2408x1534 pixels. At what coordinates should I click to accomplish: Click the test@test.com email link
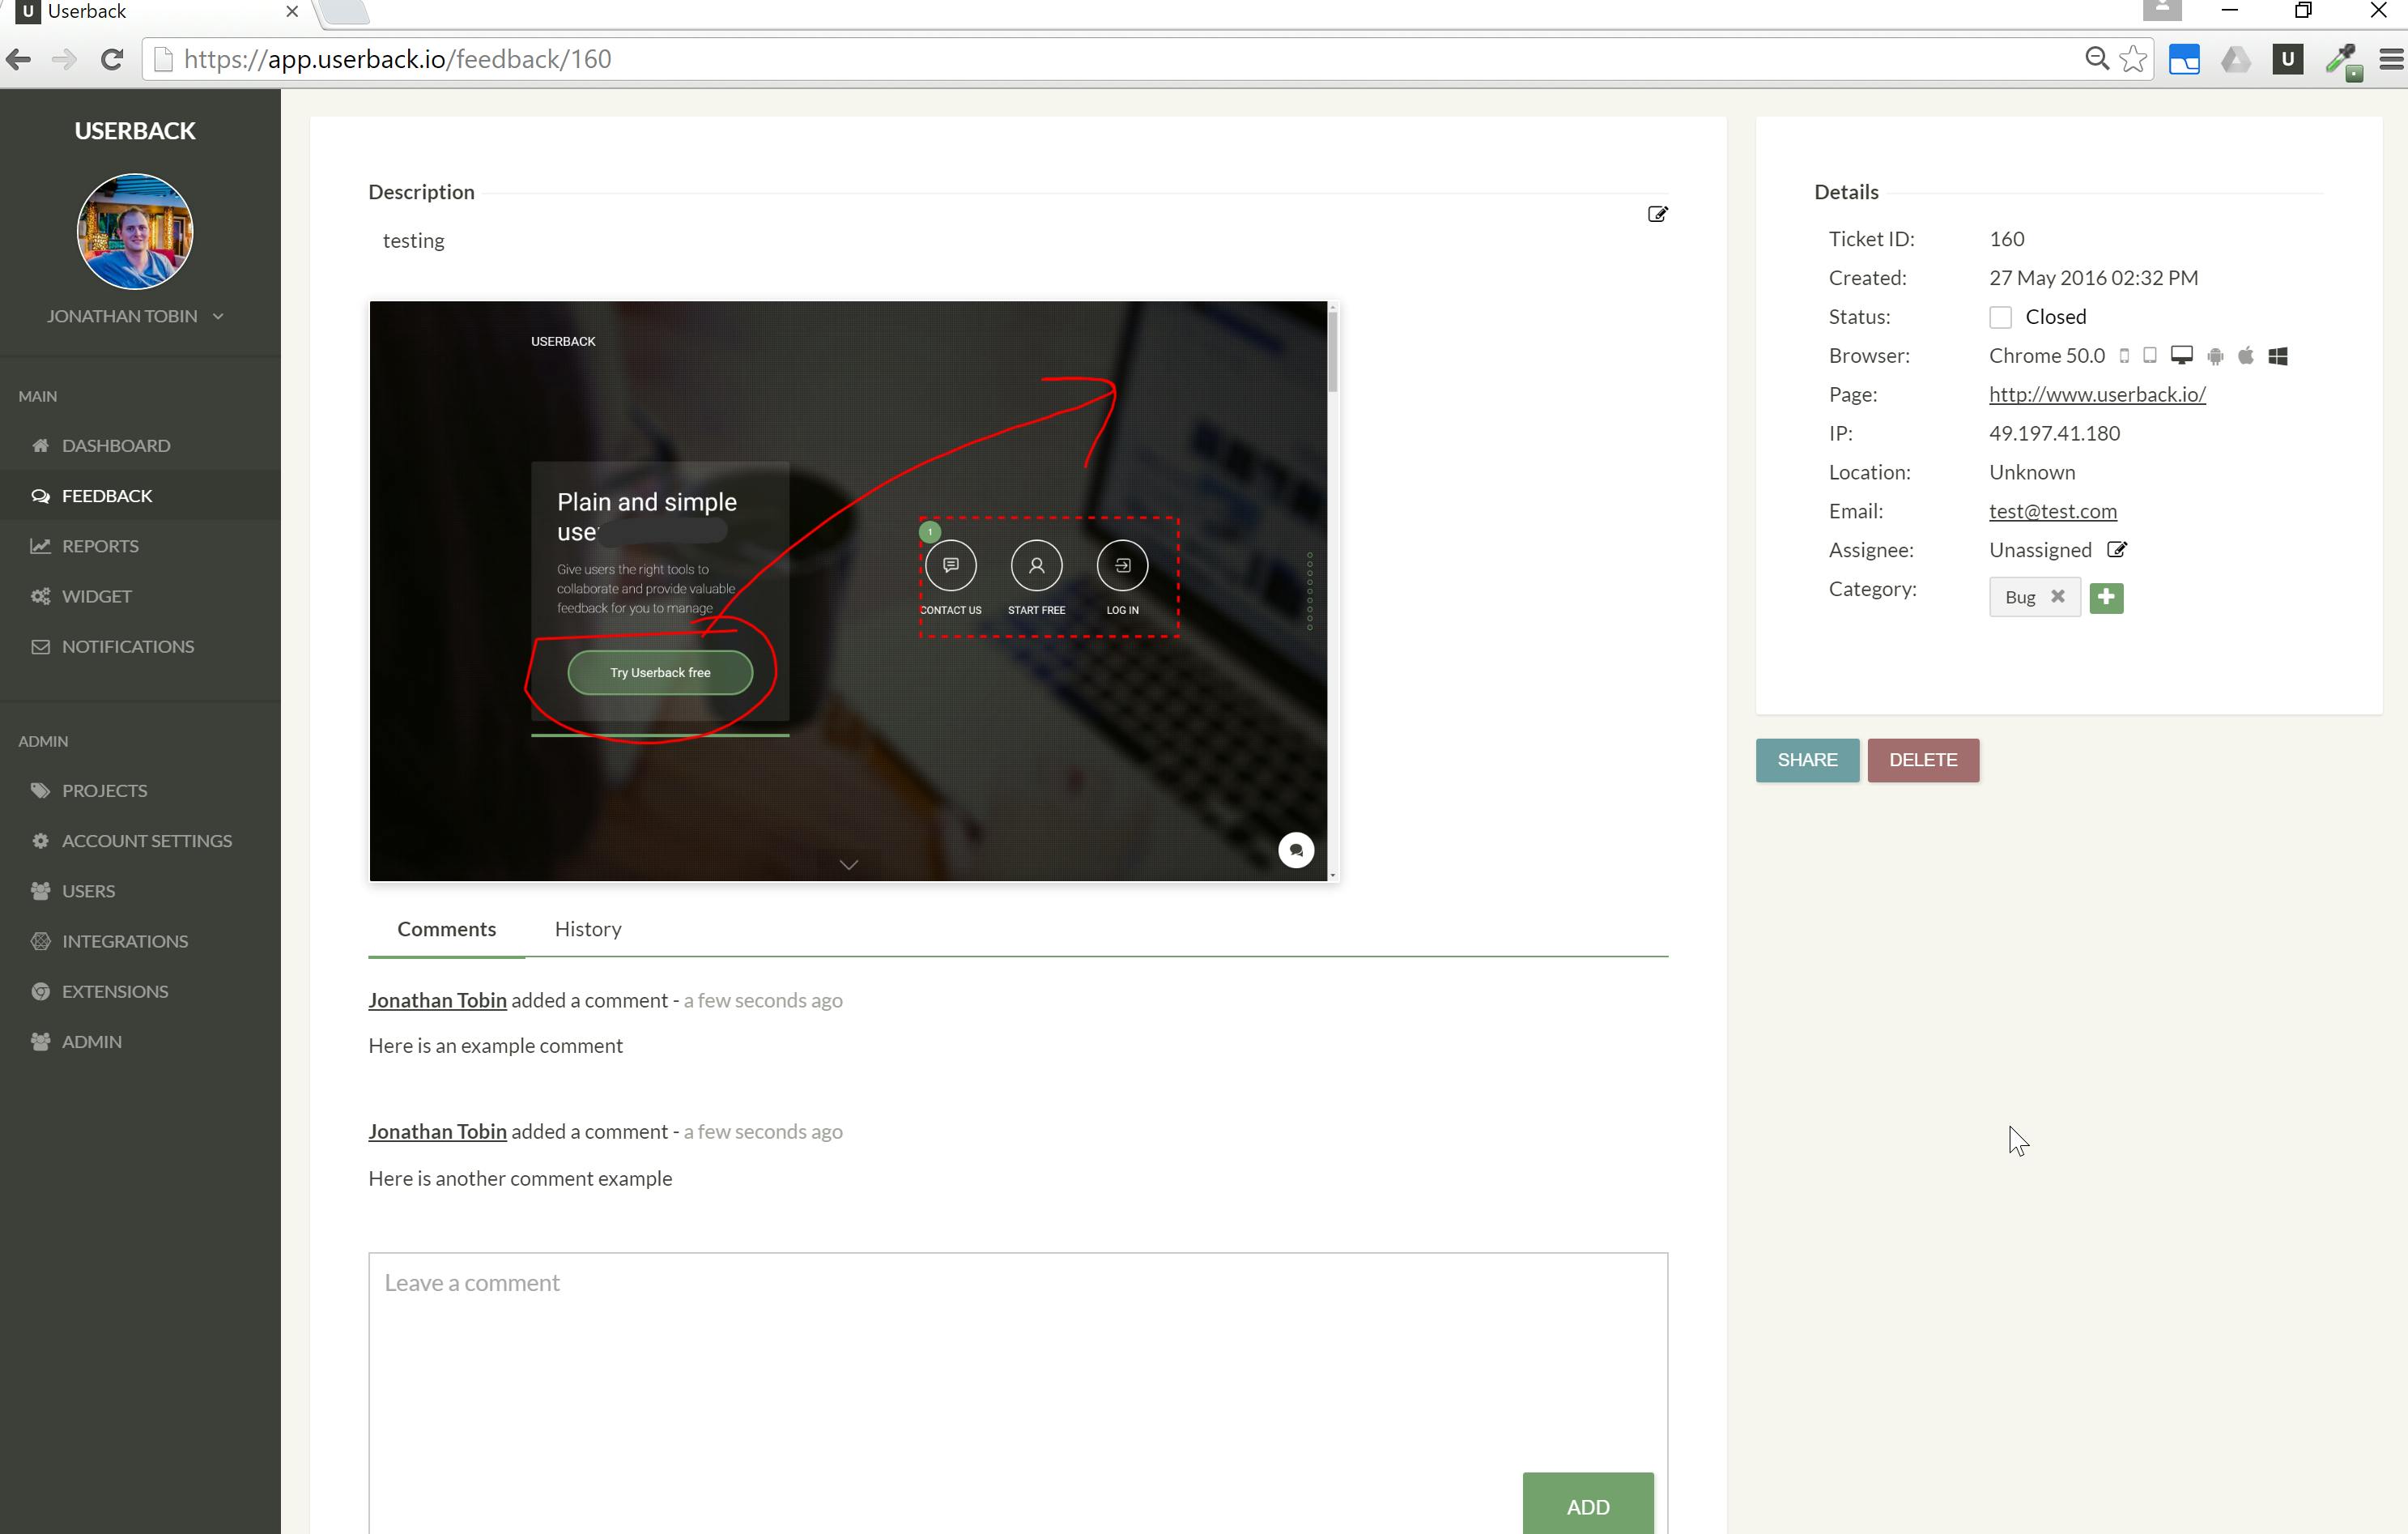(x=2053, y=511)
